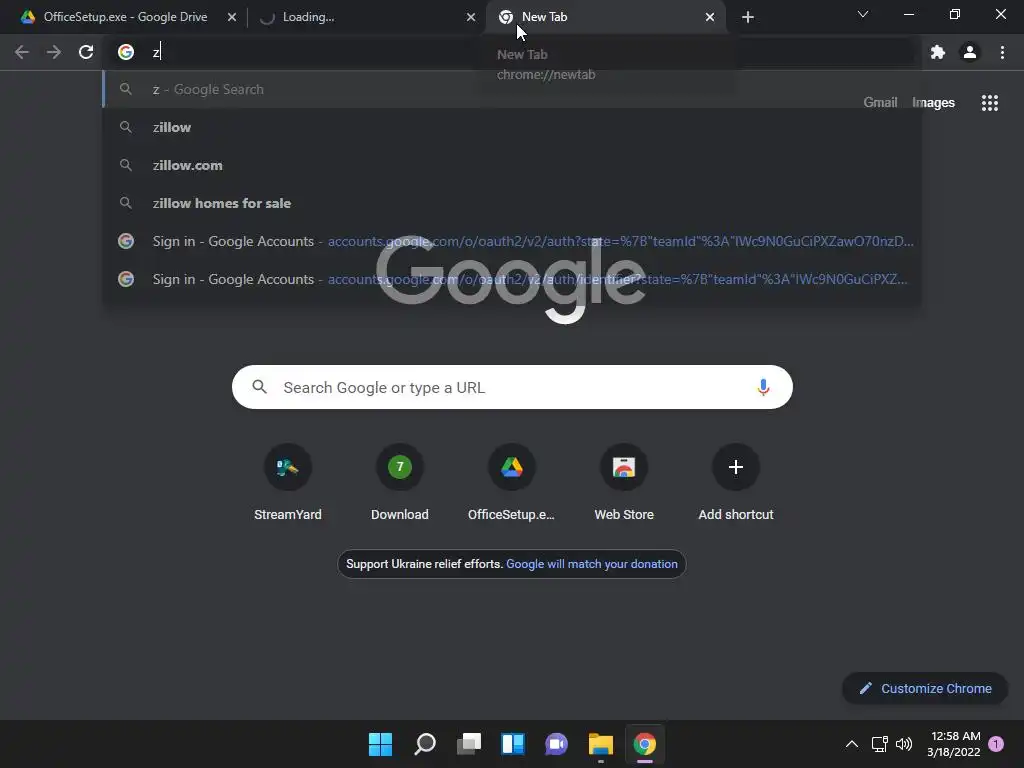
Task: Click the Chrome icon on the taskbar
Action: click(x=645, y=744)
